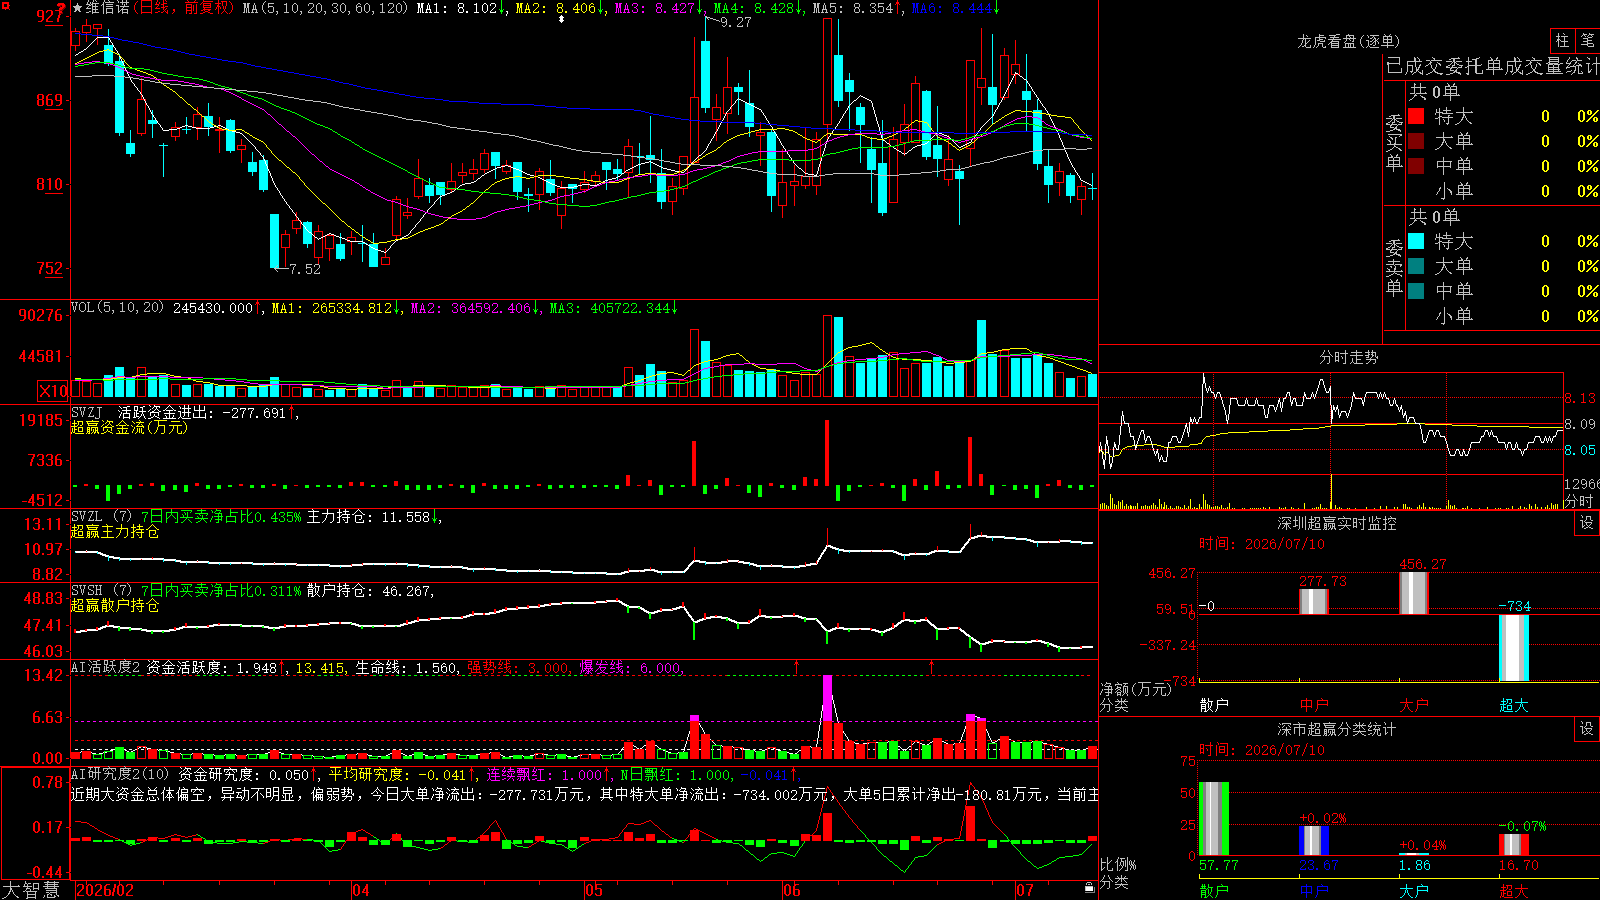Click the 龙虎看盘(逐单) panel title
The image size is (1600, 900).
[x=1348, y=41]
